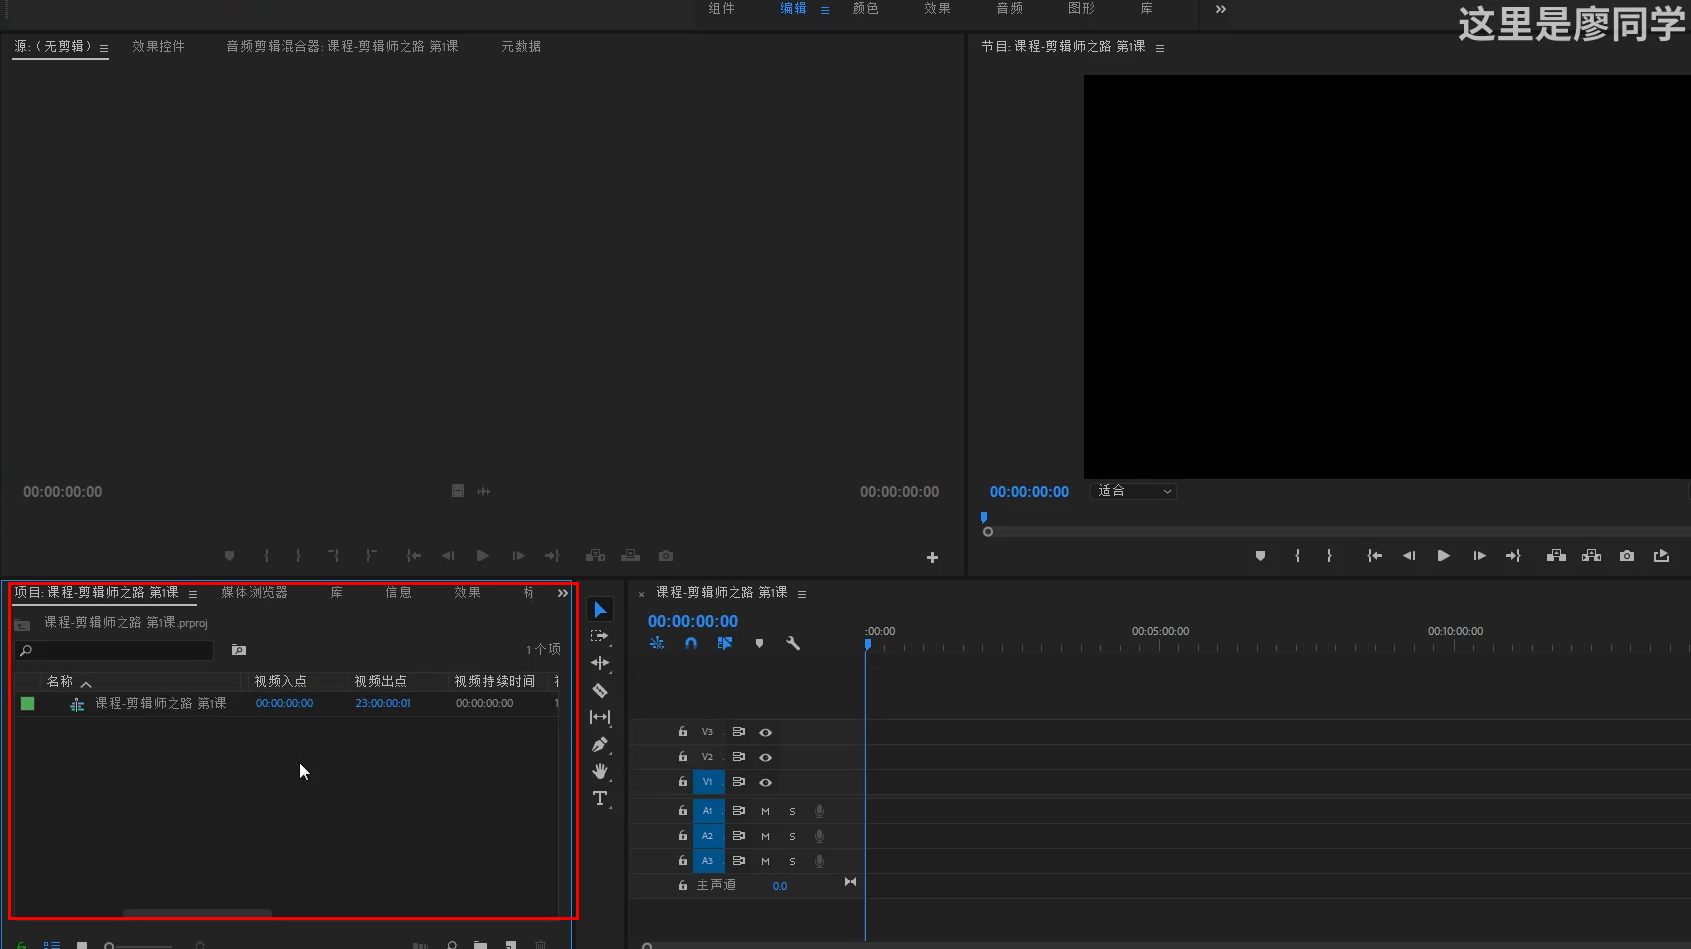1691x949 pixels.
Task: Switch to 颜色 workspace
Action: pos(865,8)
